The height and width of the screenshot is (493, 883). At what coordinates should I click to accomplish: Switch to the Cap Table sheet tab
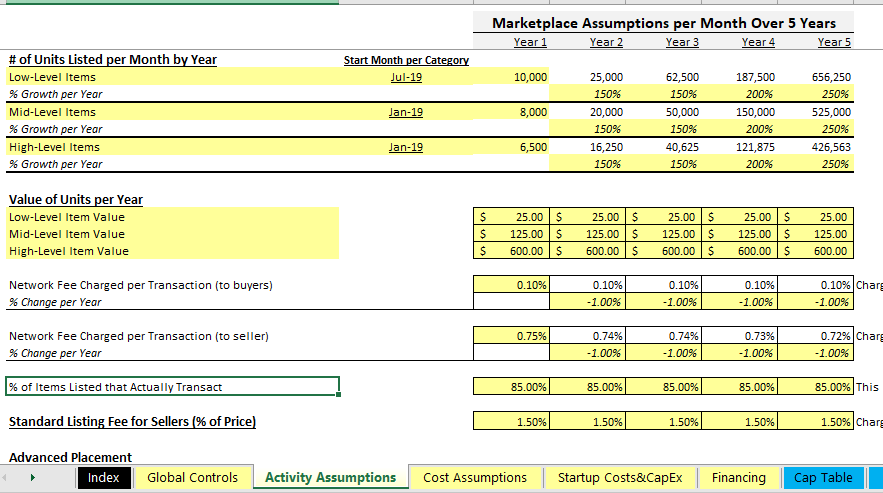[x=823, y=478]
